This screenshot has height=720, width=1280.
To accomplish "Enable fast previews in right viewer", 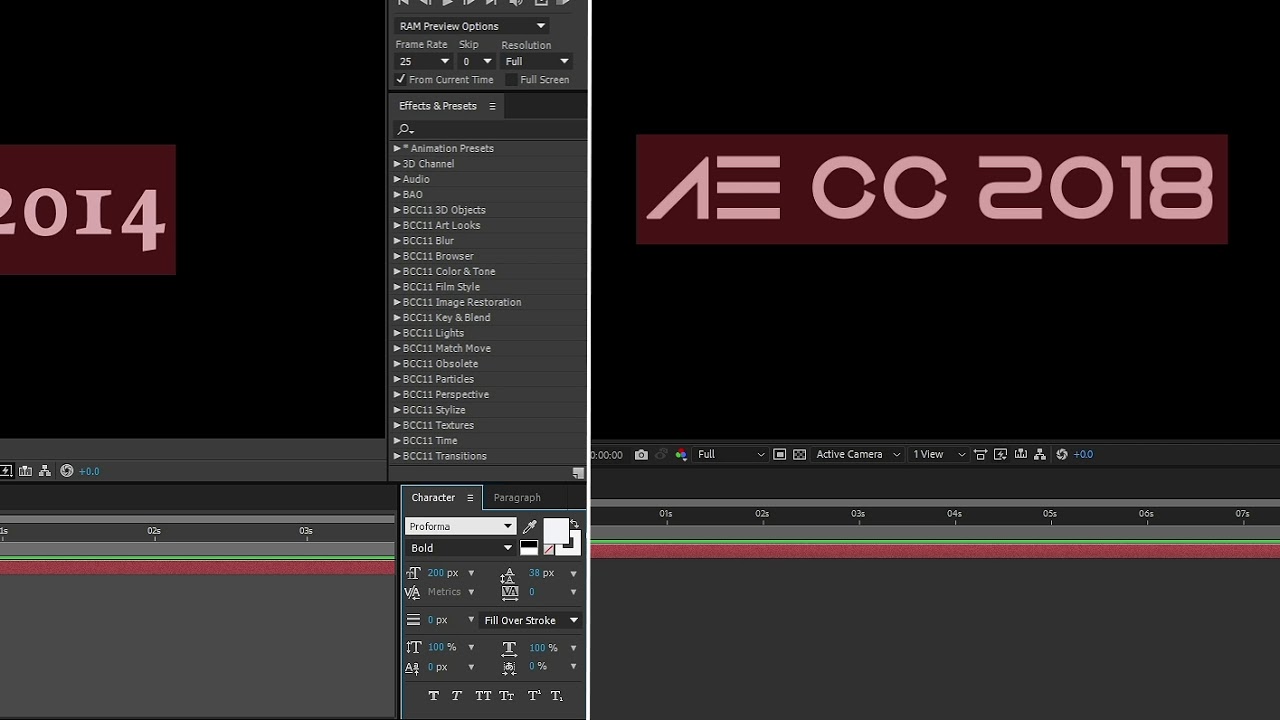I will point(1001,454).
